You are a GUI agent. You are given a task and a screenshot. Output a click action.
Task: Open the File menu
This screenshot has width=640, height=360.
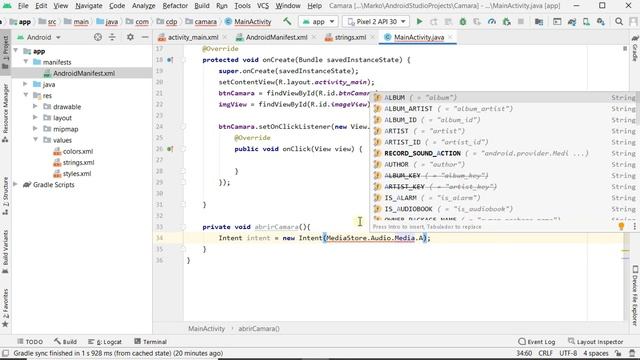(23, 6)
